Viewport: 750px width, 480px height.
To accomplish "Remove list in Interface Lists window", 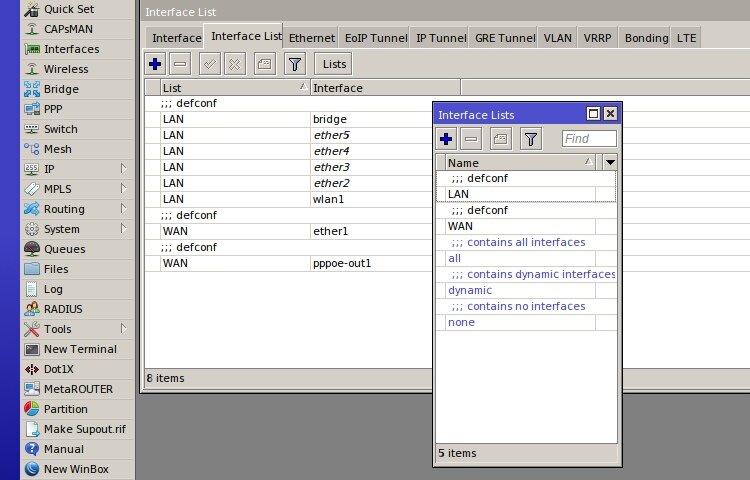I will pyautogui.click(x=471, y=139).
